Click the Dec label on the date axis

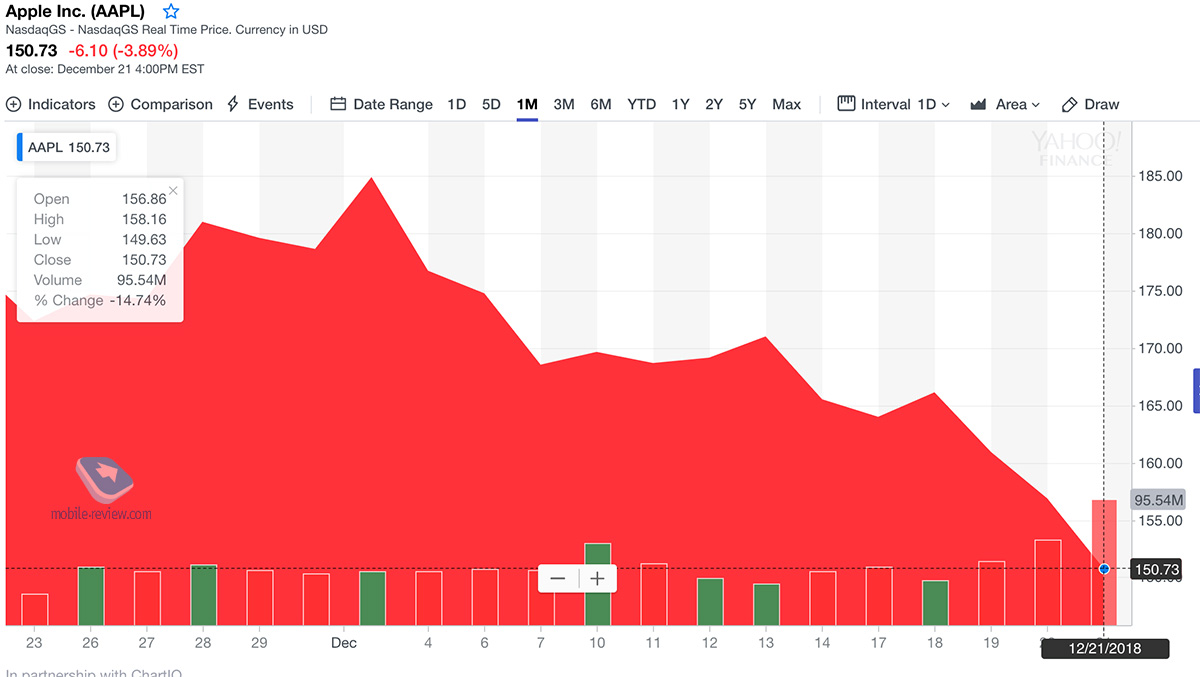344,643
